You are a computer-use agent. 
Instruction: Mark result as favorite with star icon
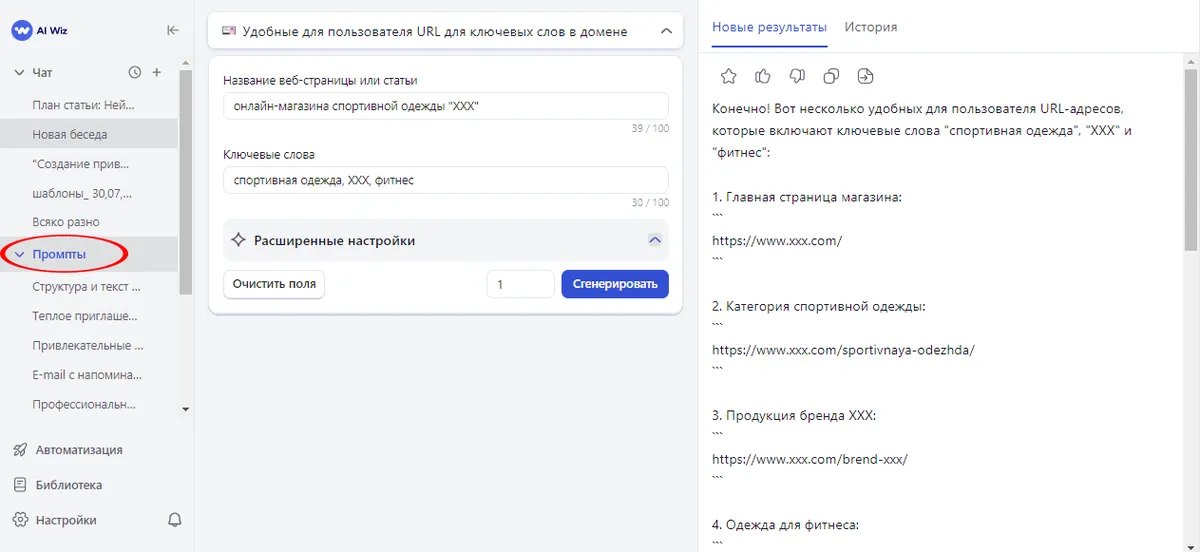pos(729,76)
